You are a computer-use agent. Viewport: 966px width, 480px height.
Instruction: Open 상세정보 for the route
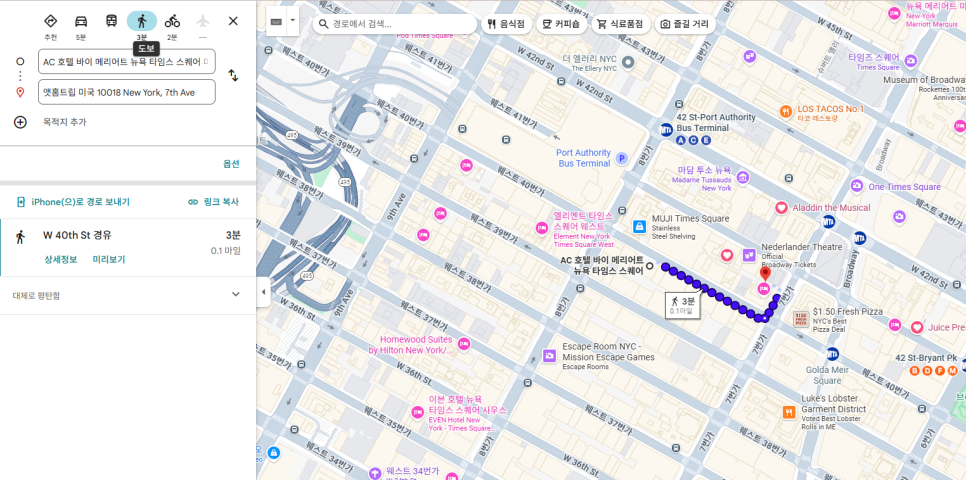(x=60, y=259)
